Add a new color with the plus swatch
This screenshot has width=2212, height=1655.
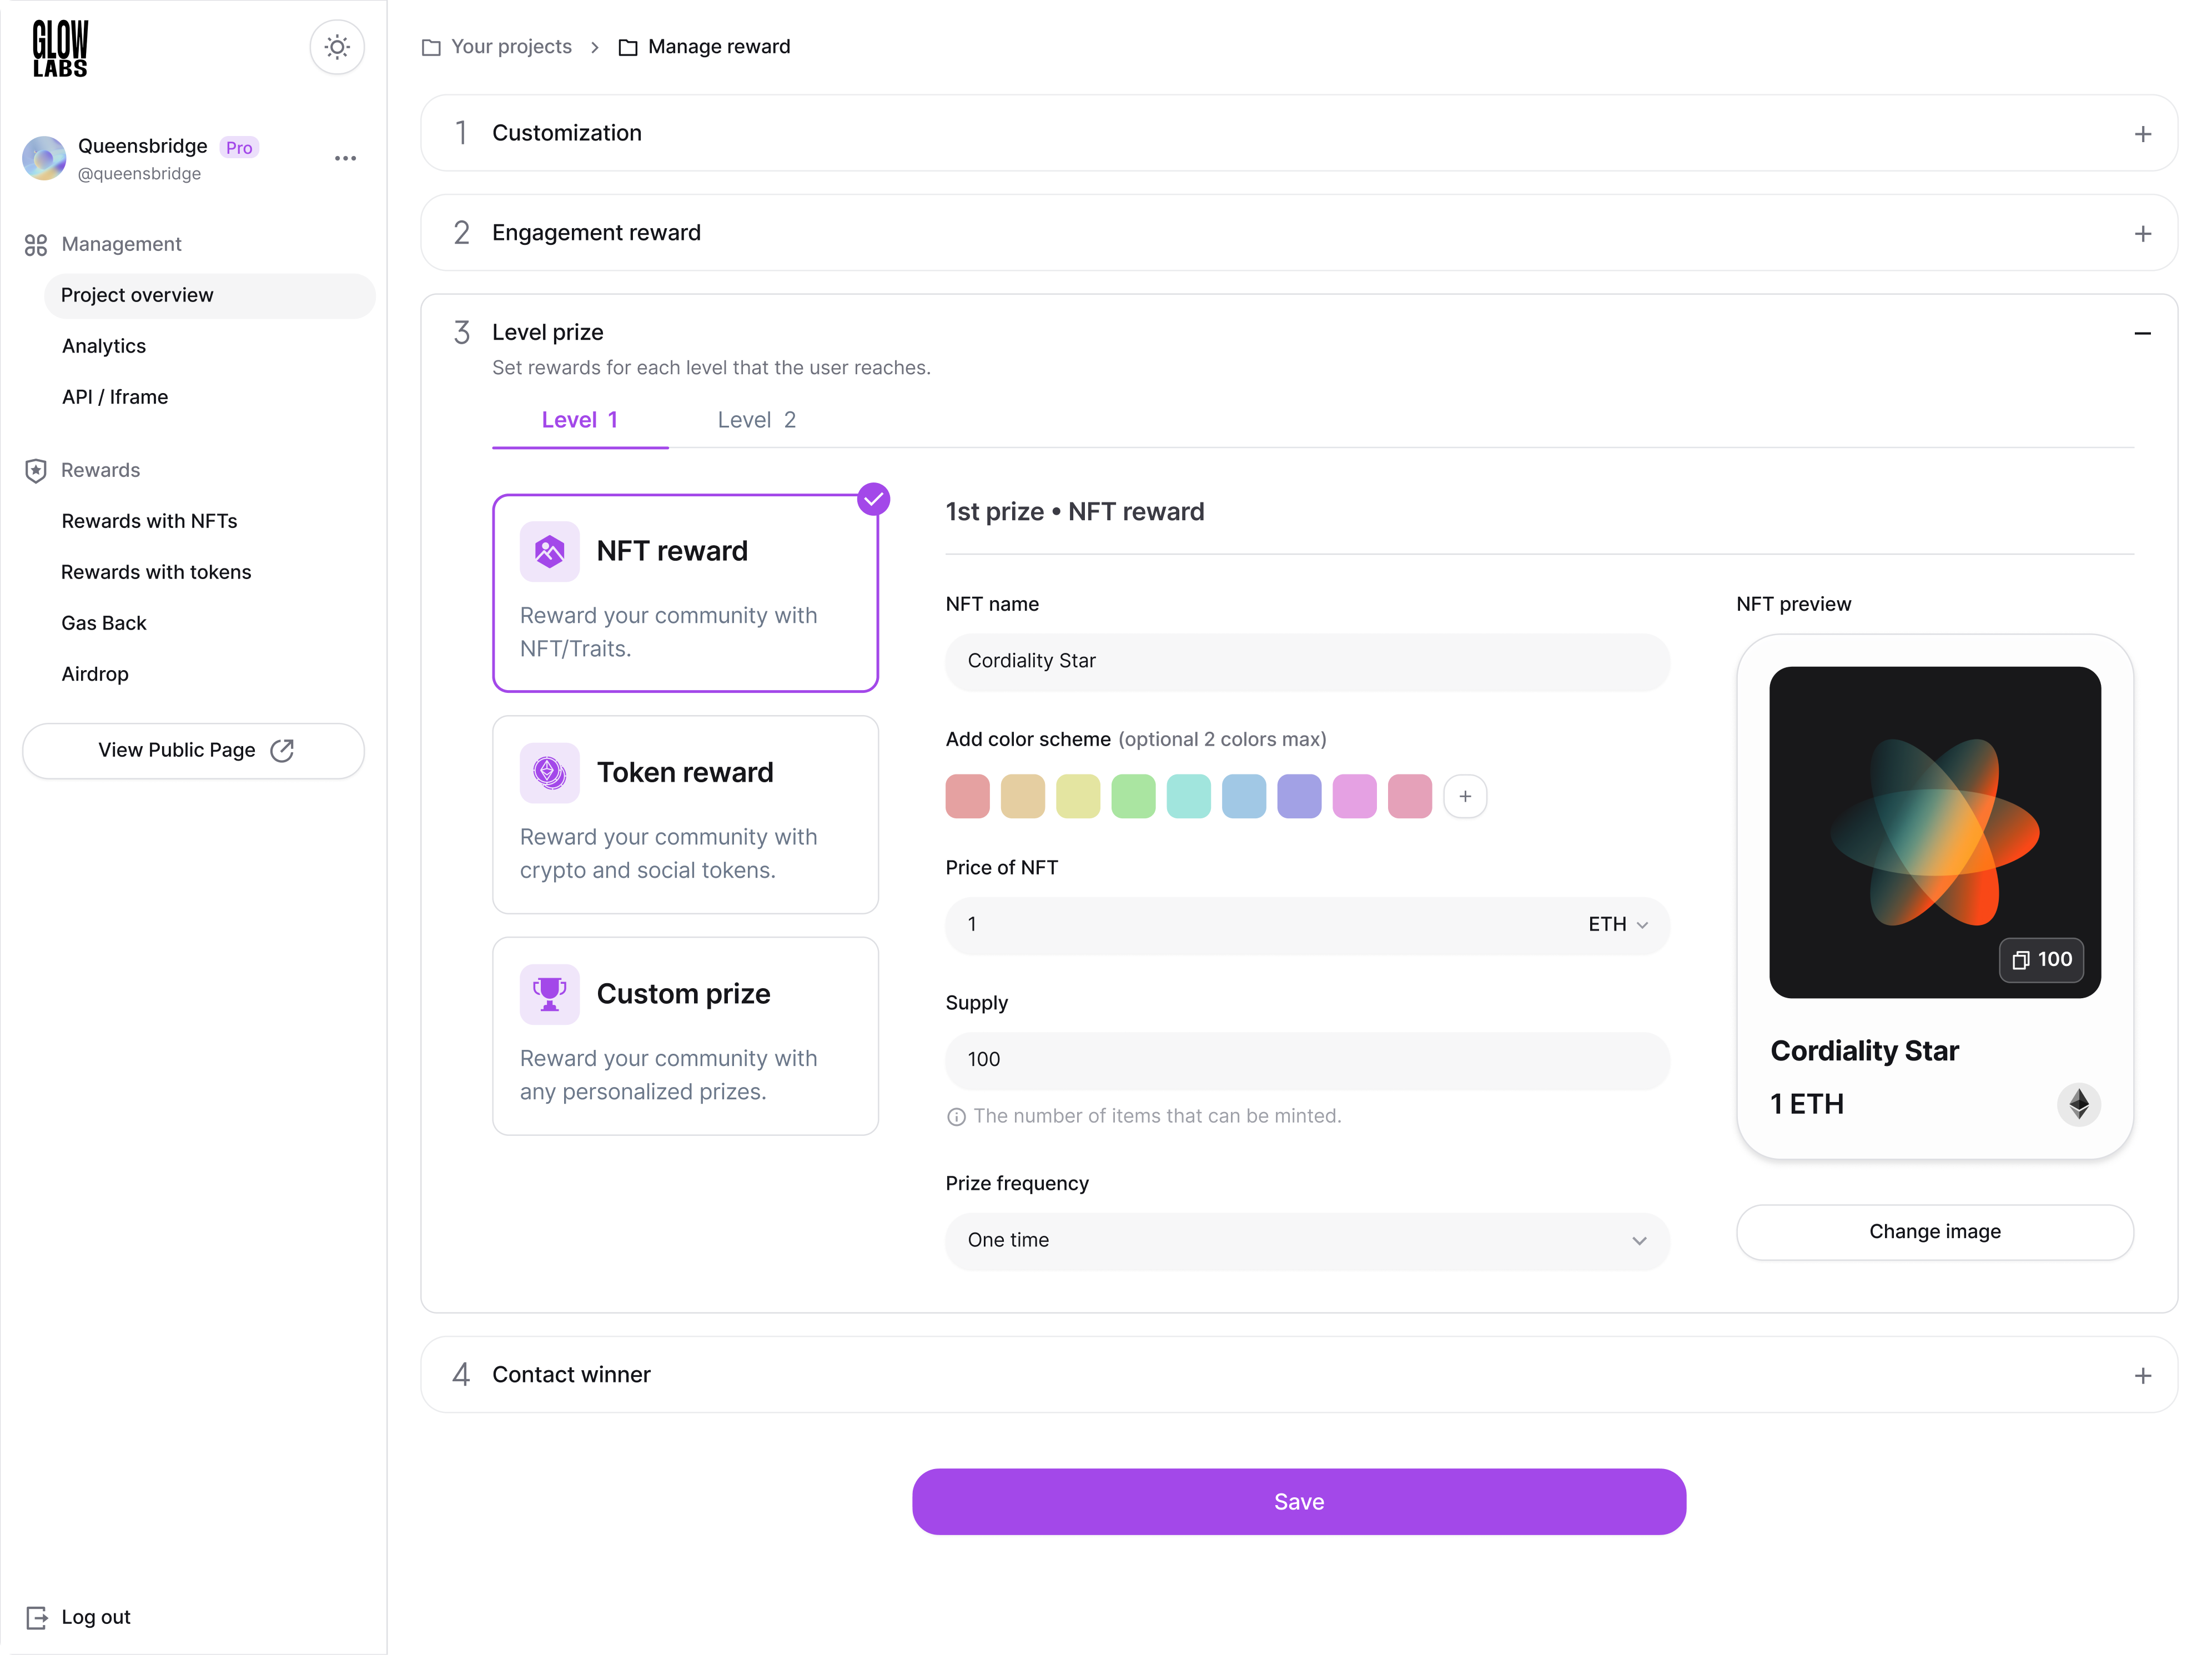[x=1465, y=796]
